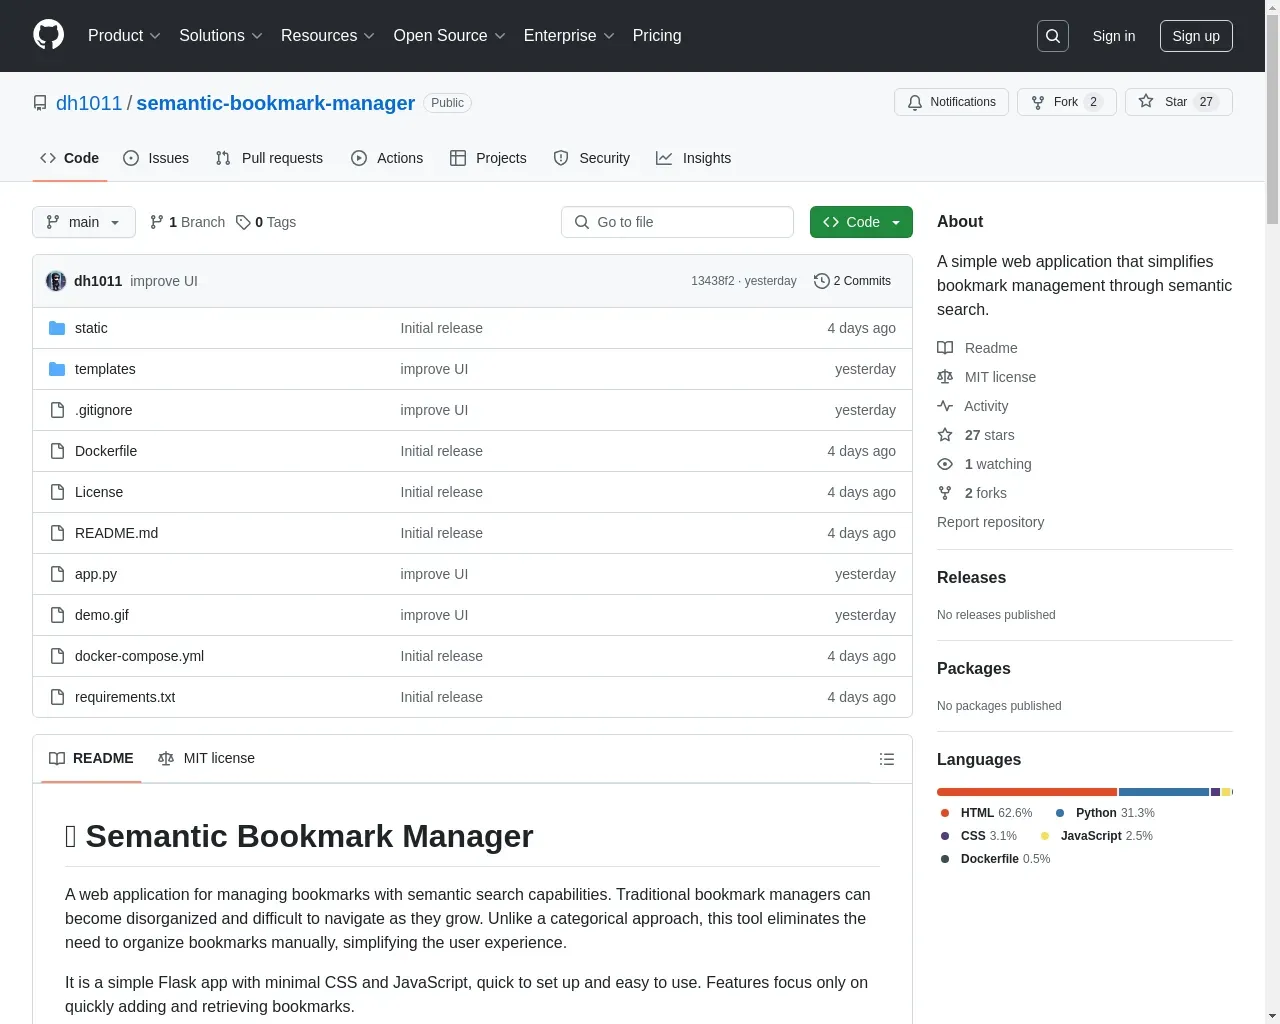Switch to the Issues tab
This screenshot has height=1024, width=1280.
click(x=156, y=158)
